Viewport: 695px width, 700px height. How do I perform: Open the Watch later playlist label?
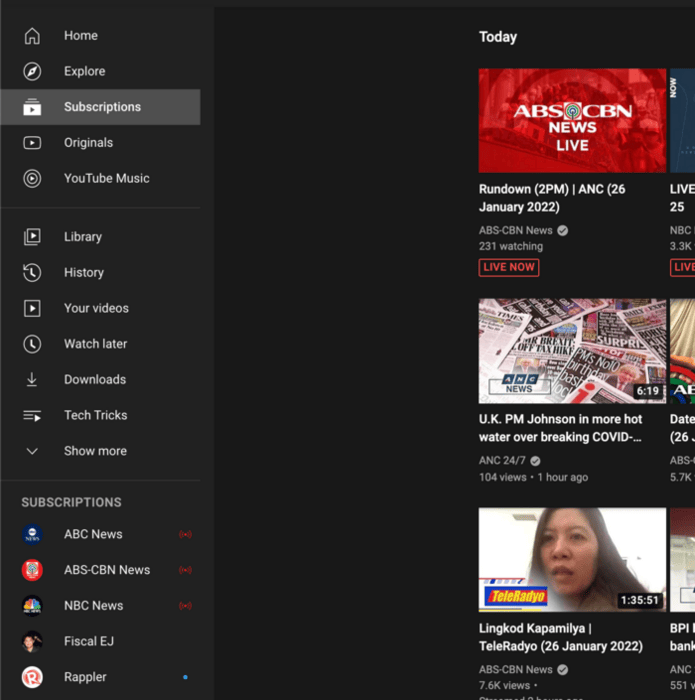pyautogui.click(x=96, y=344)
